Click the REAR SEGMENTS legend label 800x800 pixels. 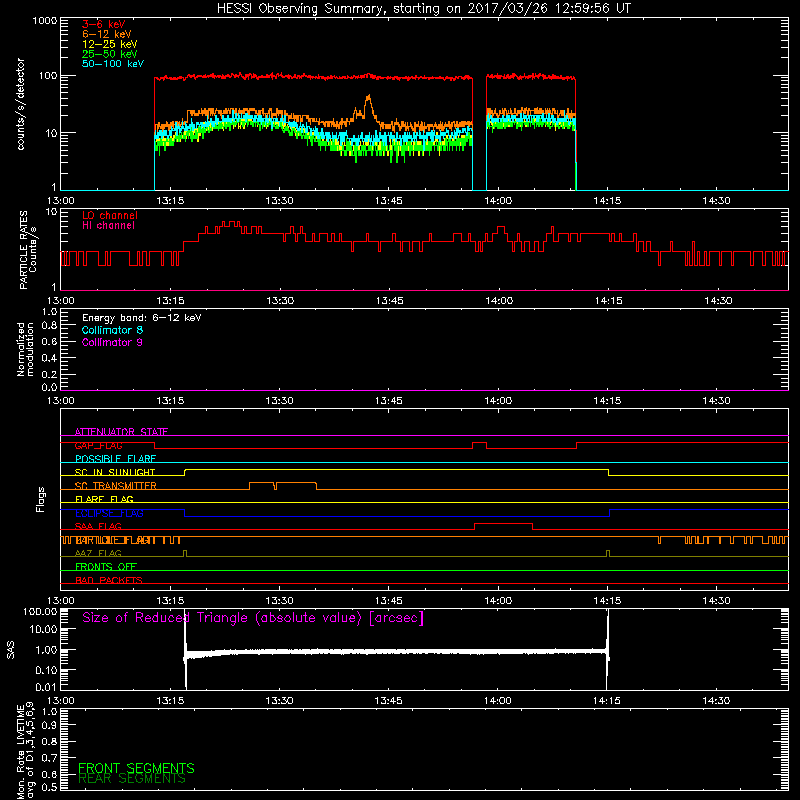coord(132,779)
